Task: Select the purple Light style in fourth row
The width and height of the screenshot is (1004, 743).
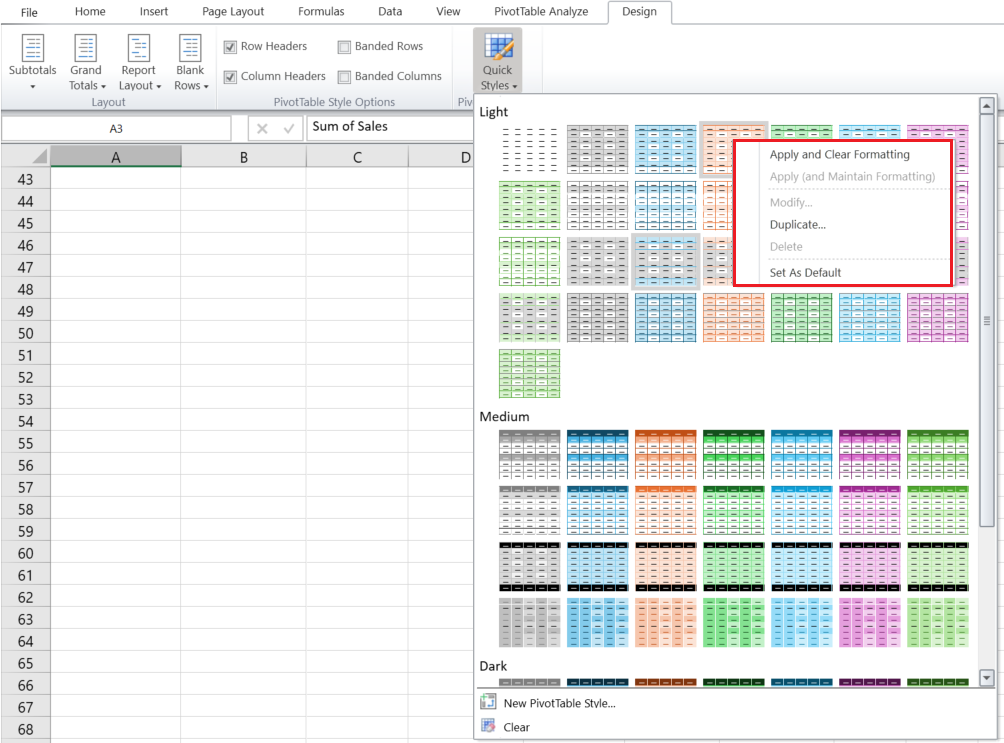Action: (937, 318)
